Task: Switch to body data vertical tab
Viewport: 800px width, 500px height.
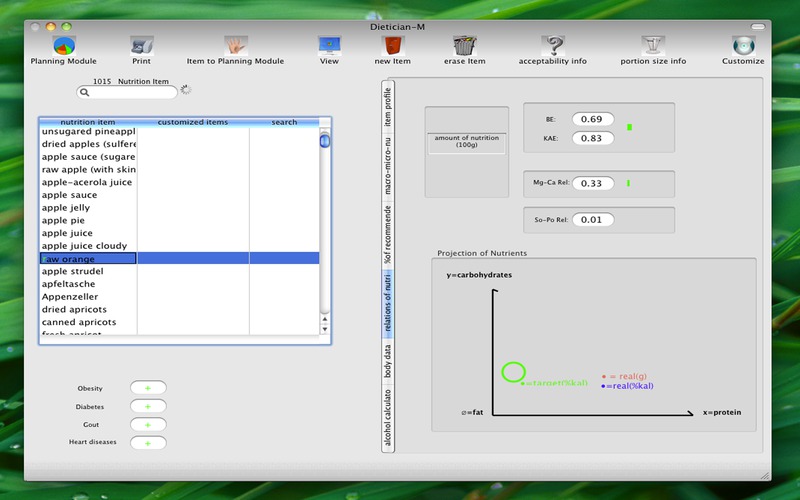Action: (388, 360)
